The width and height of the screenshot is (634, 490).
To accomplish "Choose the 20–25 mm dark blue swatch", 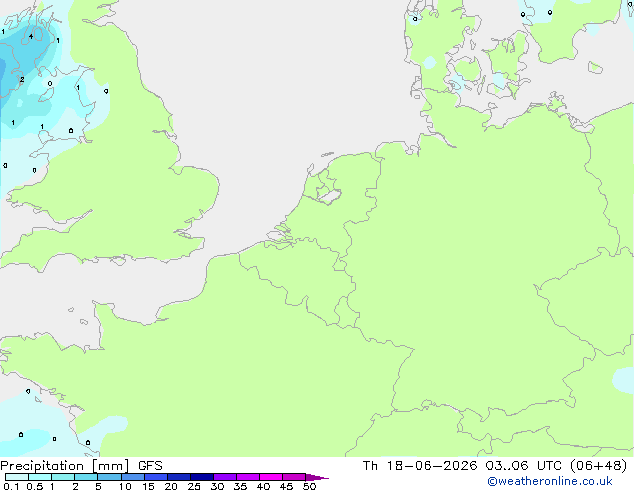I will click(179, 477).
